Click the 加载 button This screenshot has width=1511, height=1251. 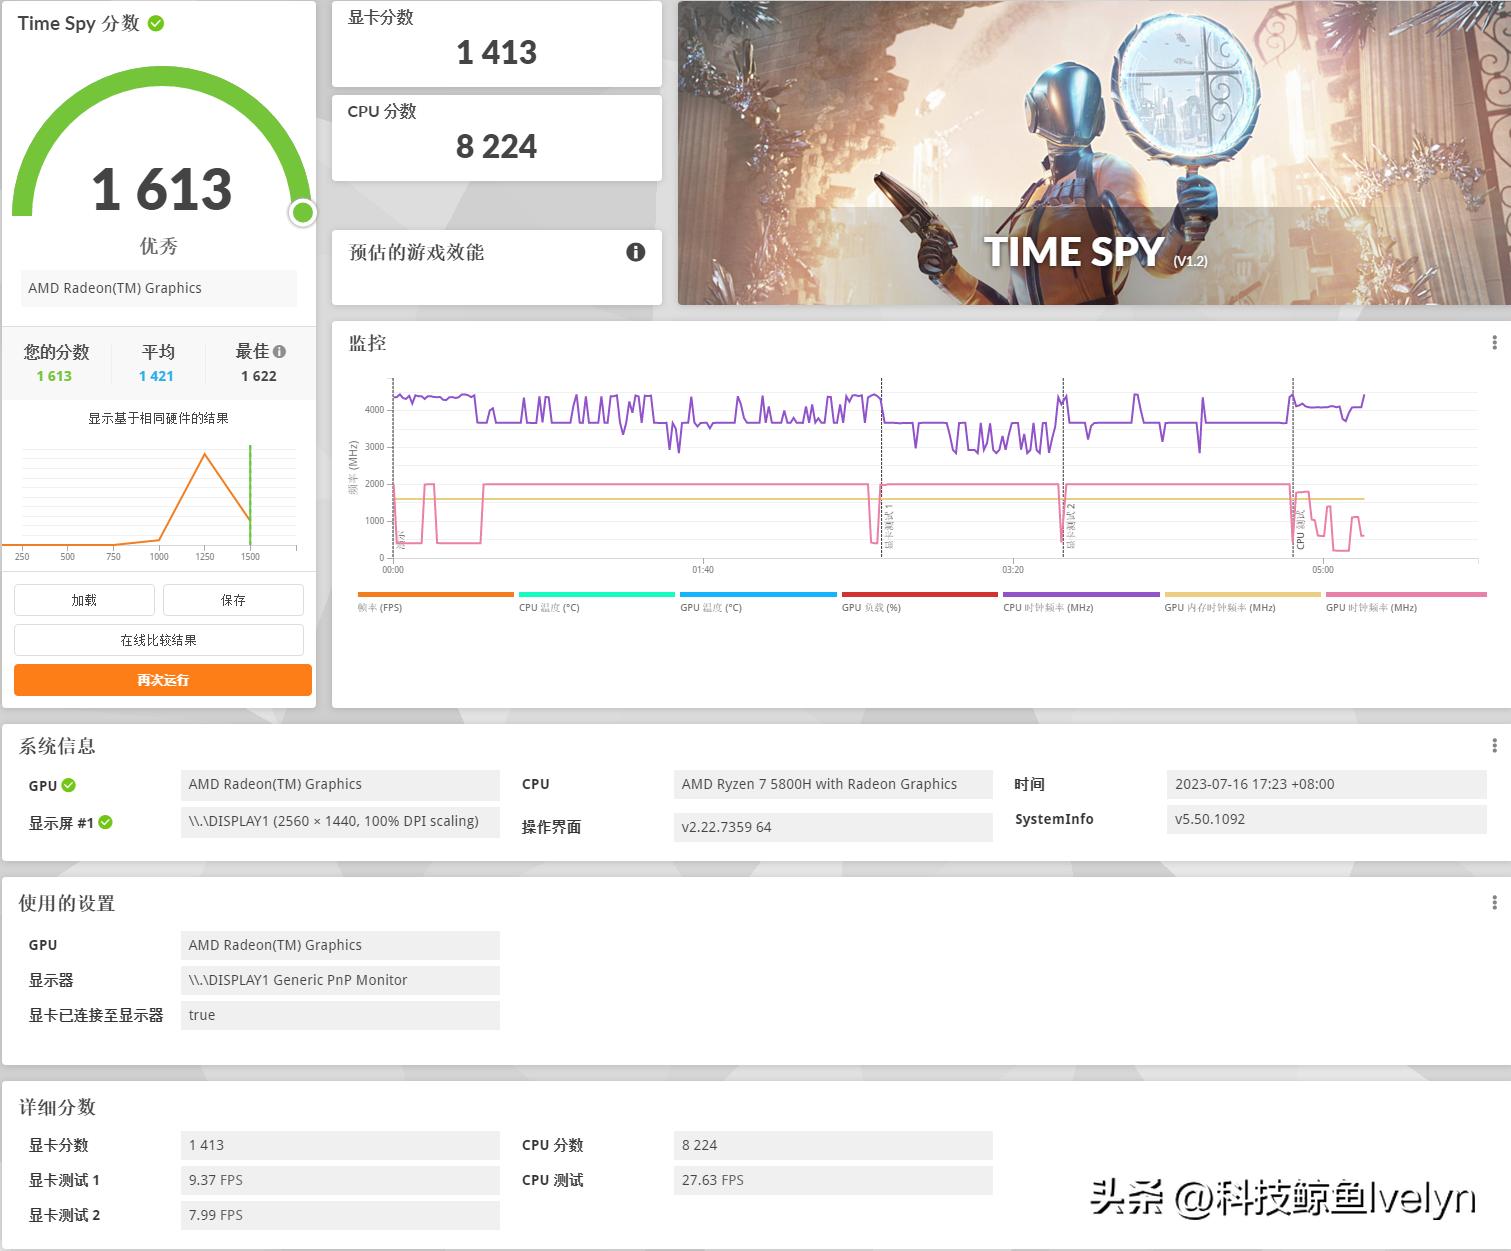(x=84, y=599)
